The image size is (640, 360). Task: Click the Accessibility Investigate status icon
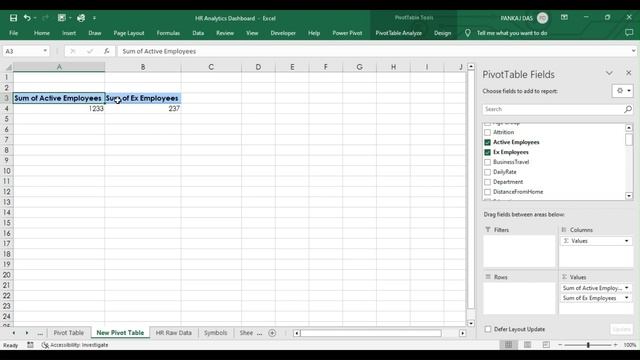click(45, 345)
